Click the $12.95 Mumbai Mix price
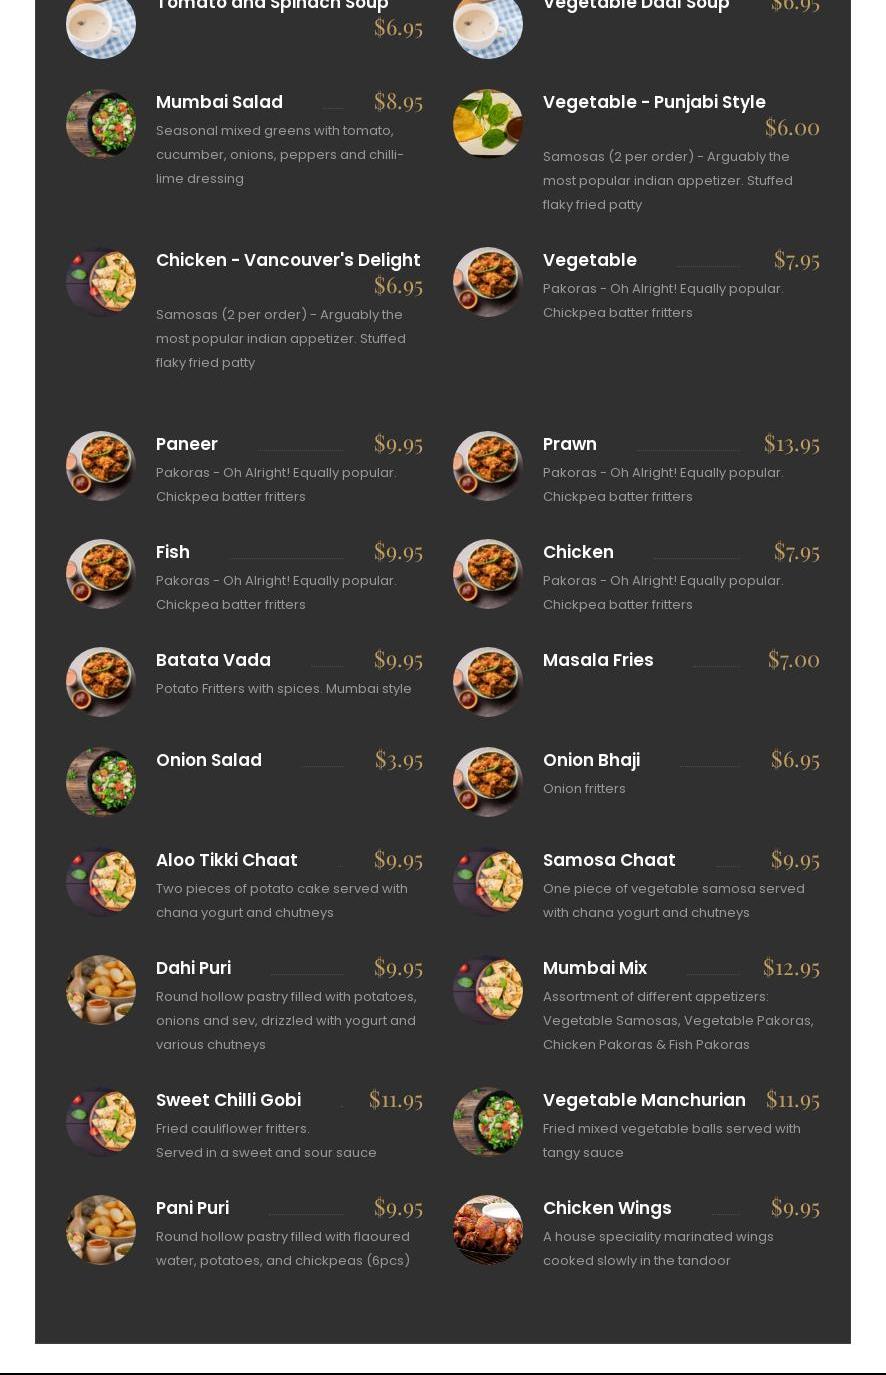The height and width of the screenshot is (1375, 886). 791,967
